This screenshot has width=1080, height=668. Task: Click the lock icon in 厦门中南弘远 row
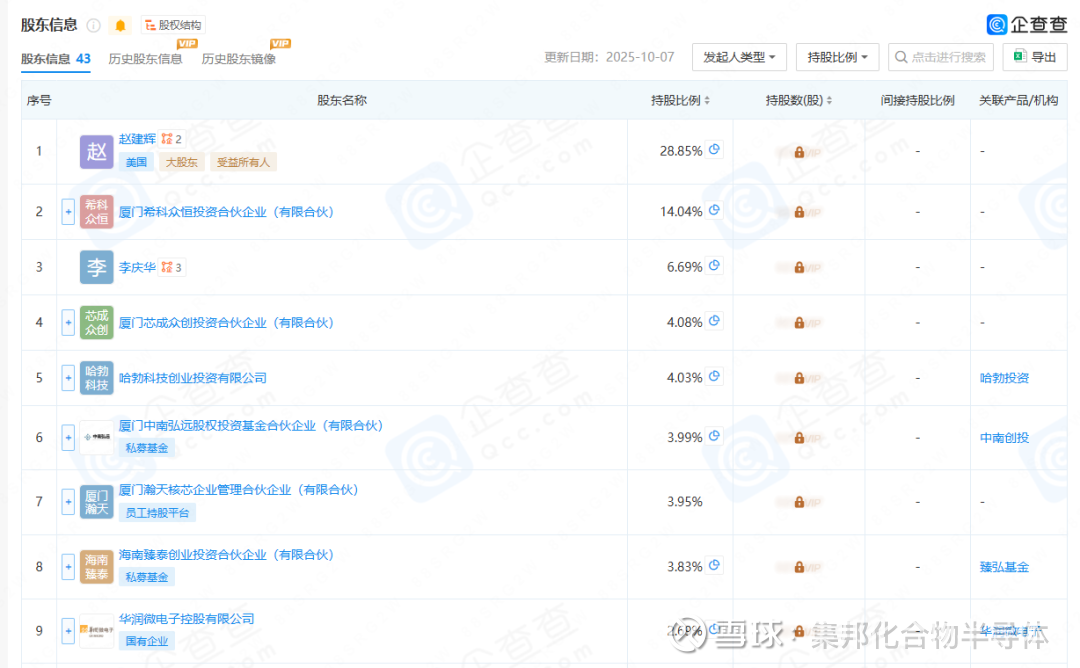coord(799,438)
